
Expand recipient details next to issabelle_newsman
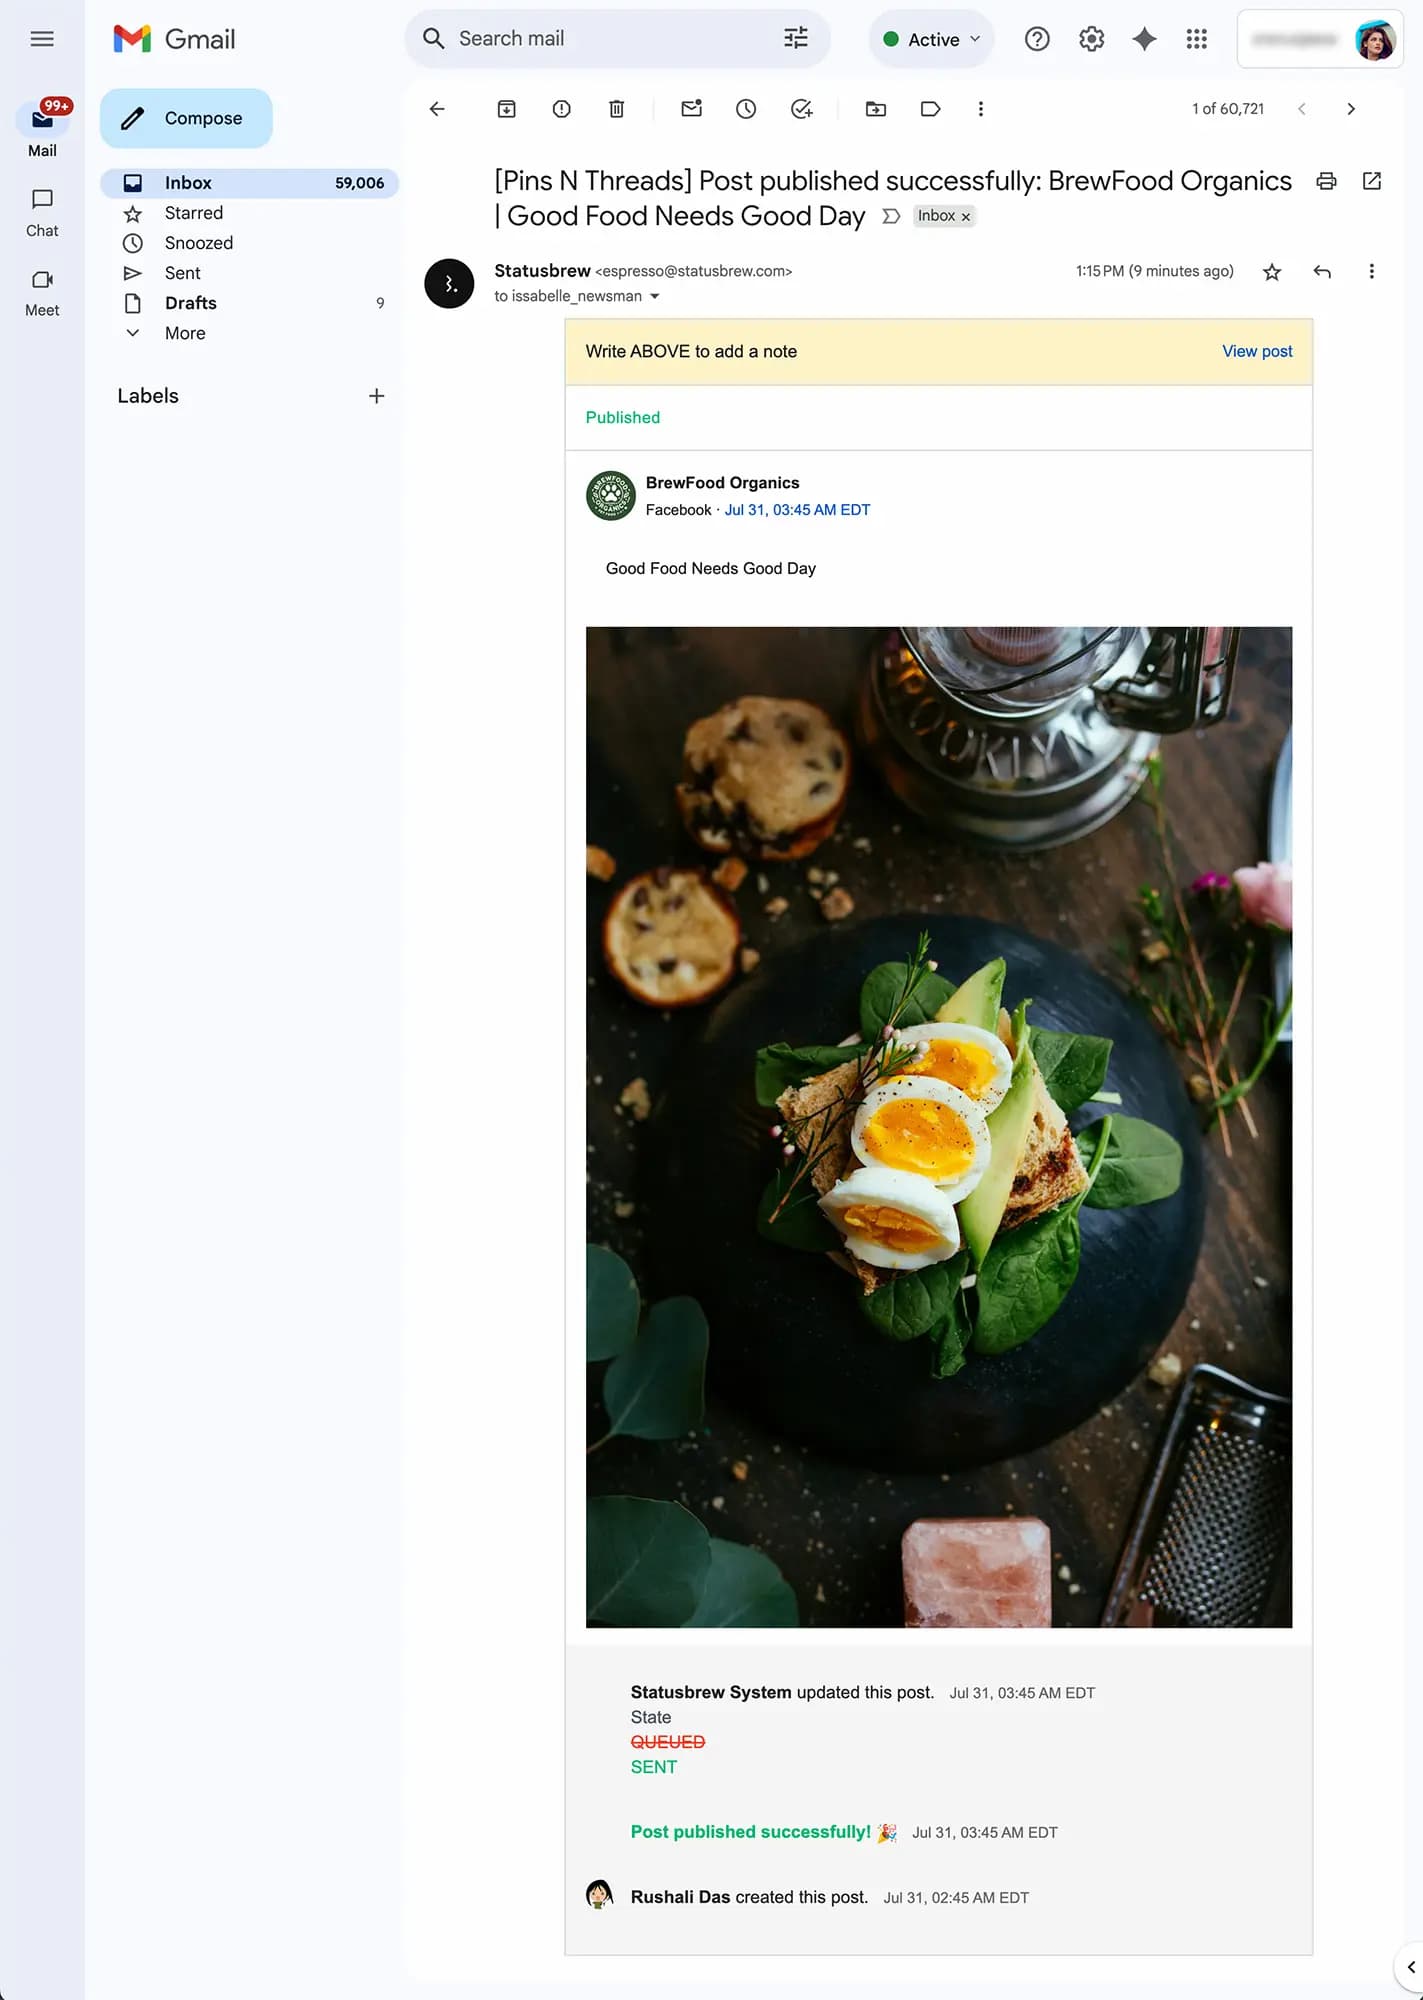click(655, 297)
